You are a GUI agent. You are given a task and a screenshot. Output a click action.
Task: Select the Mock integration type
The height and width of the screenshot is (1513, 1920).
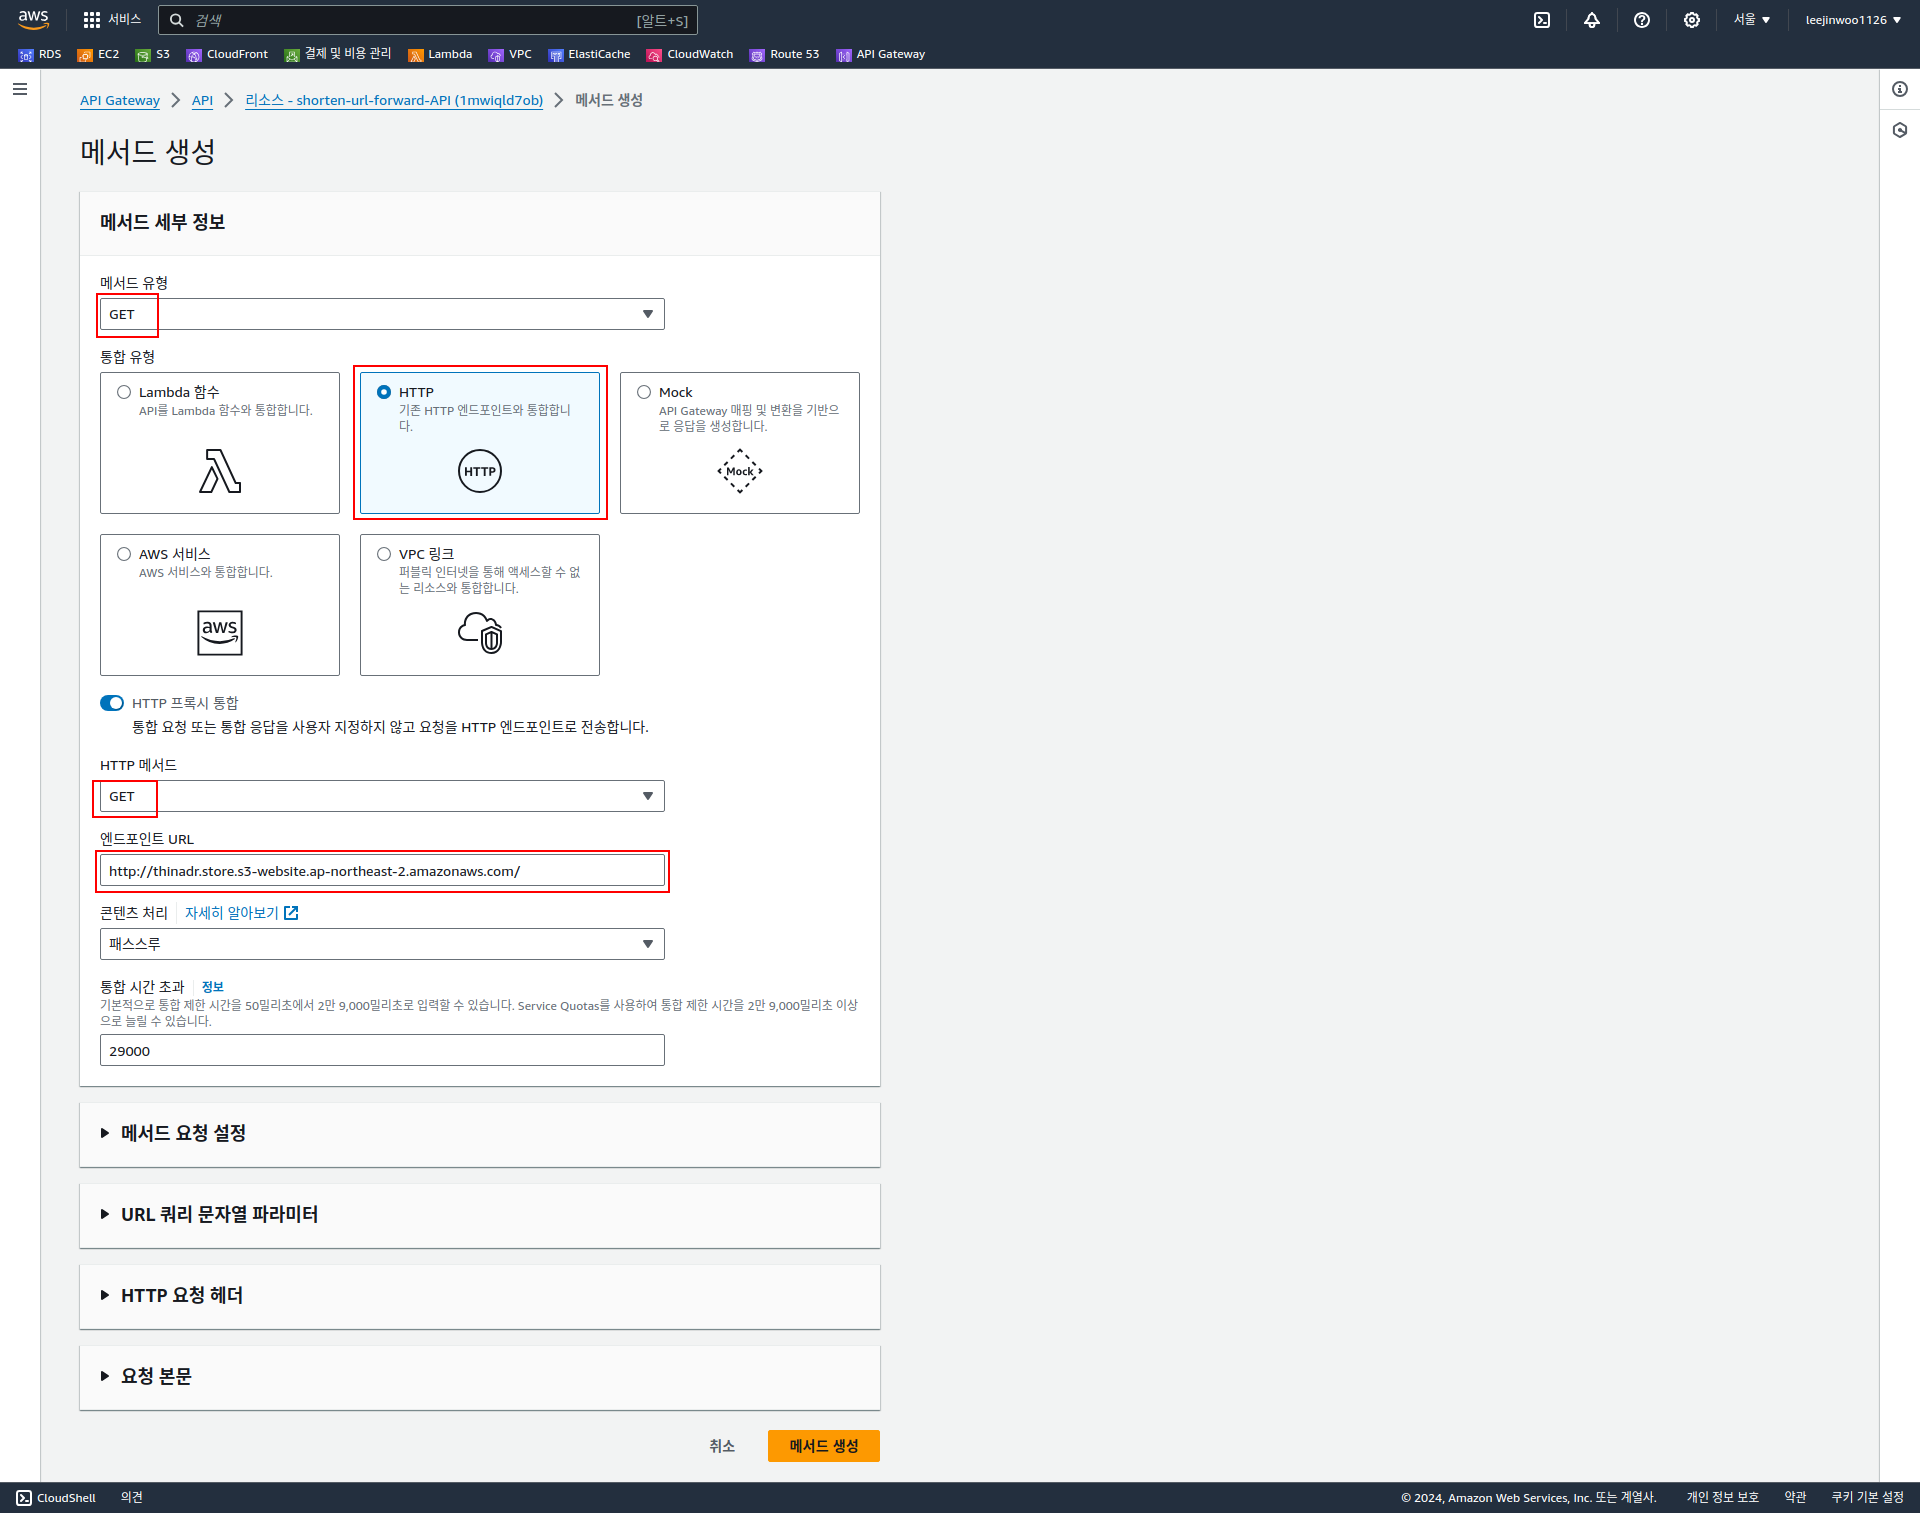[644, 392]
